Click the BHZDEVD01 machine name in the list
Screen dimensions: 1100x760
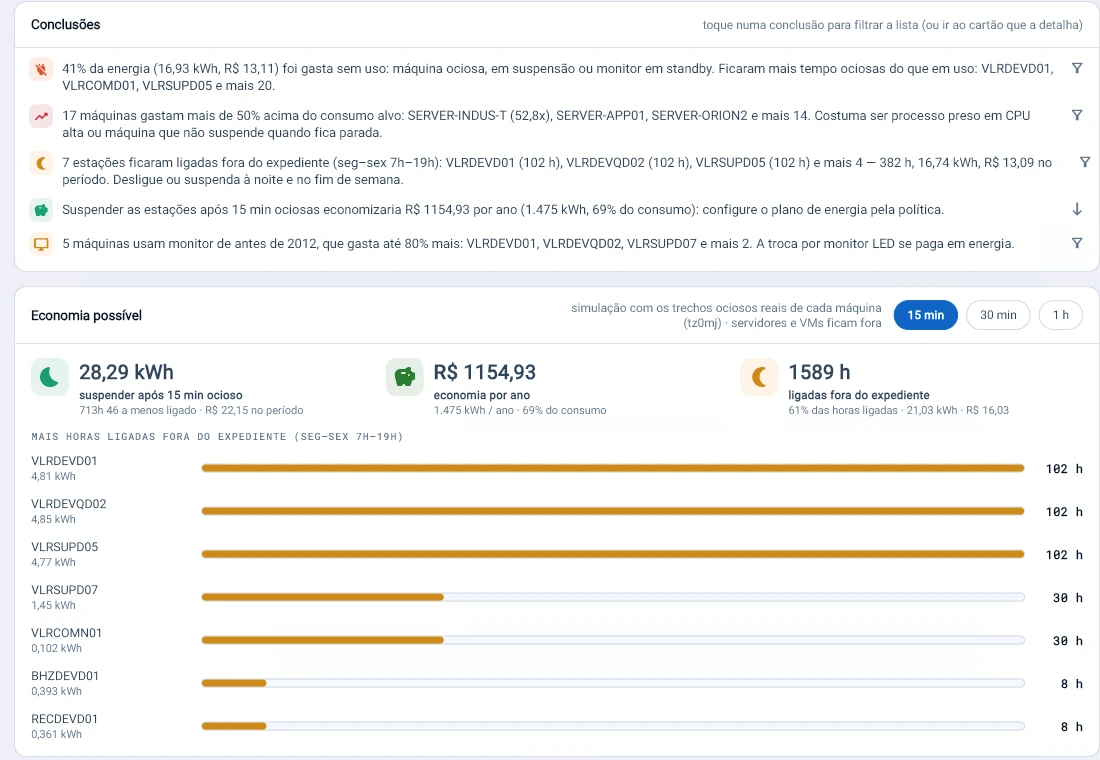65,676
